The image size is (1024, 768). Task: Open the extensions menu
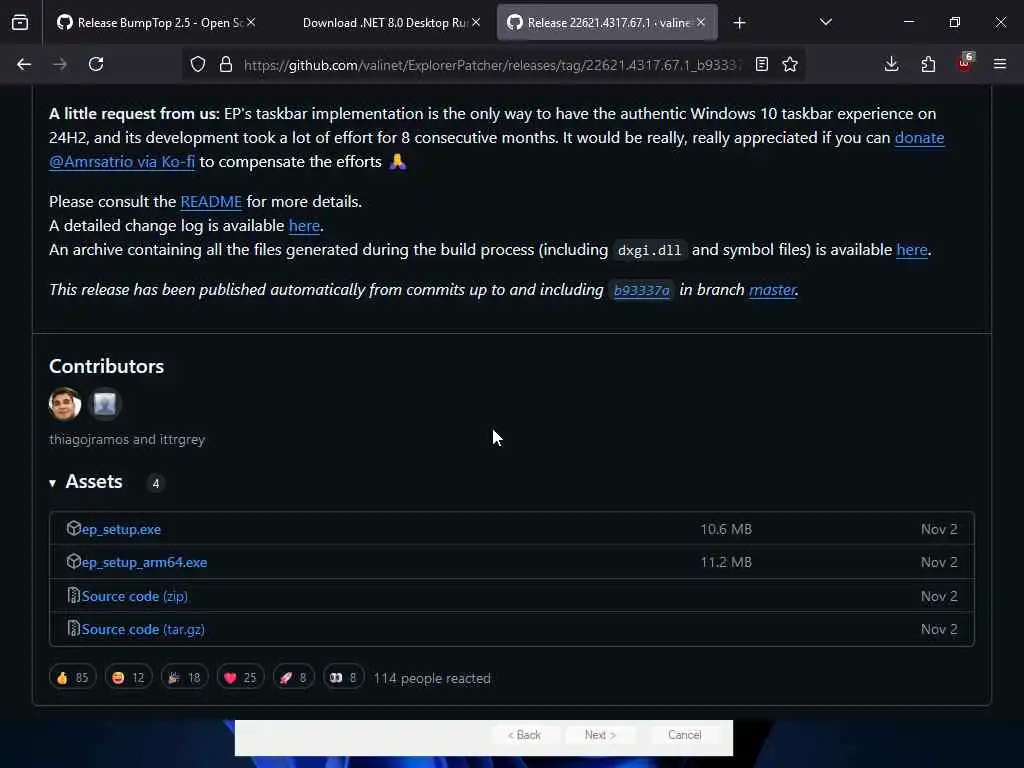928,64
